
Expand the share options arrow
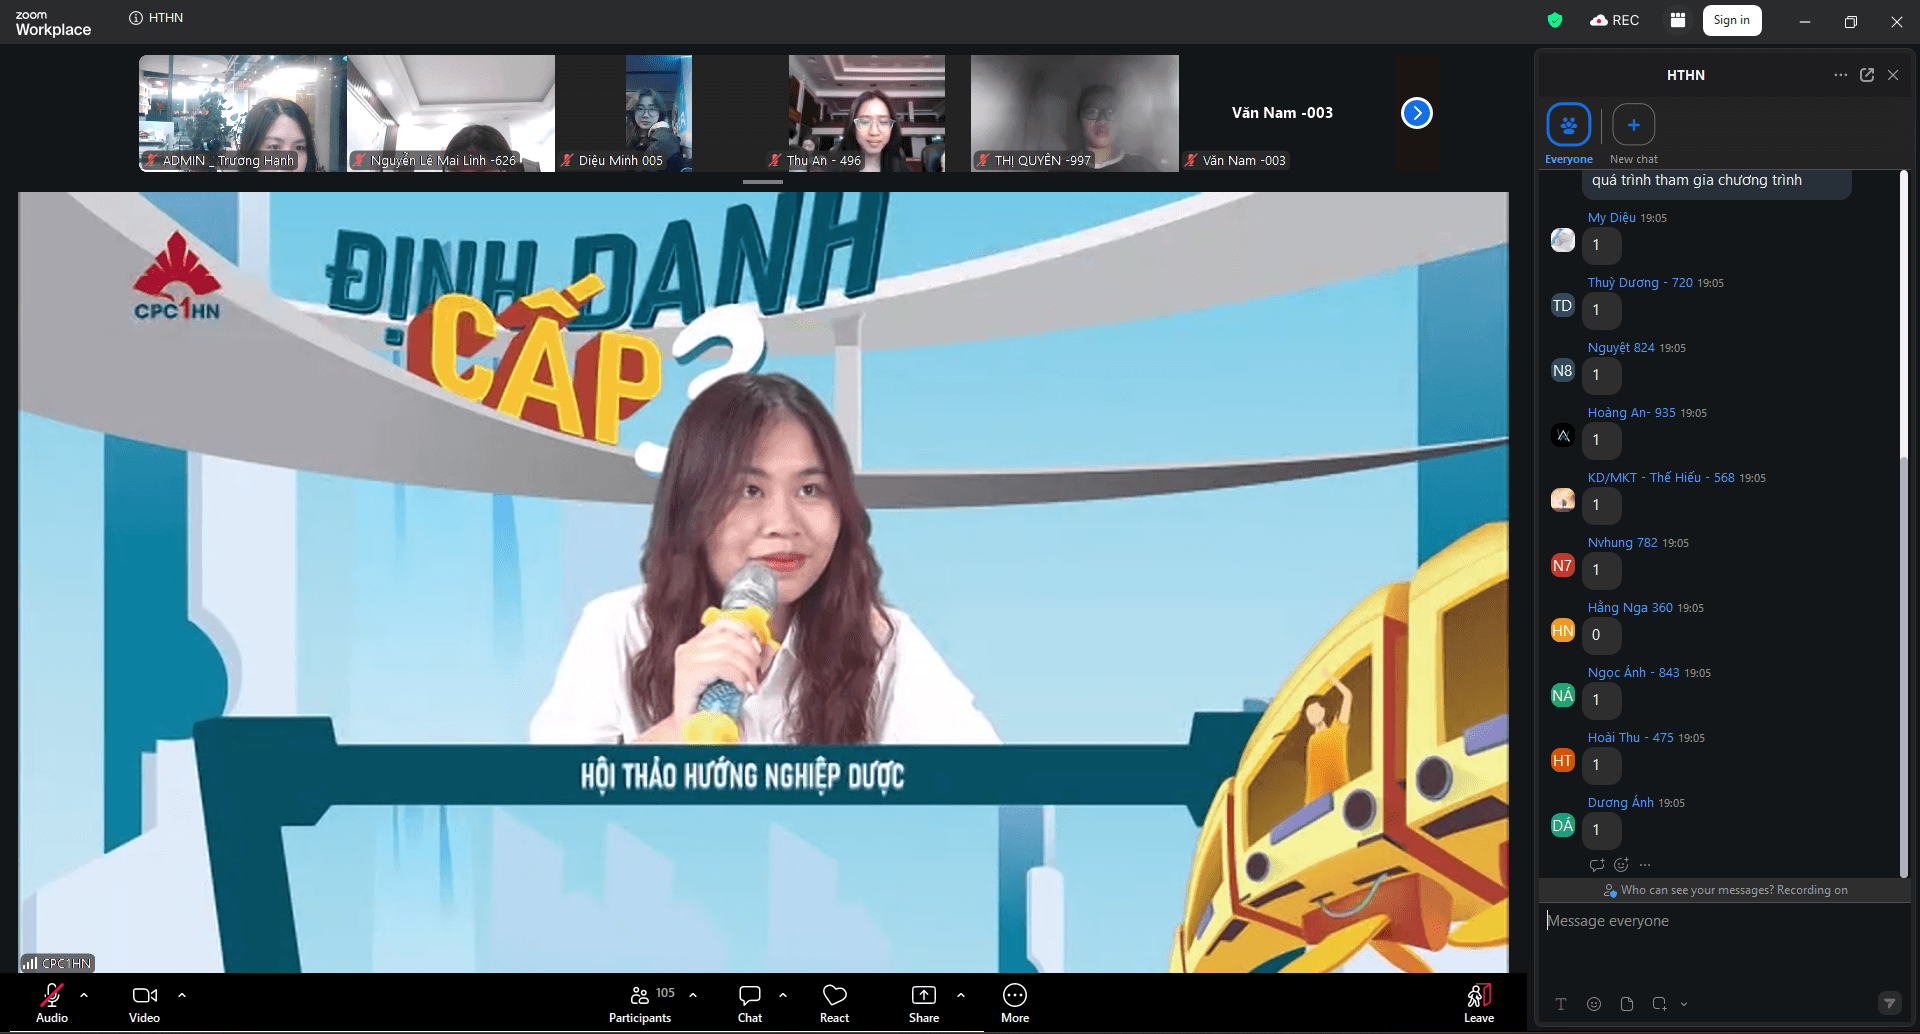coord(961,995)
